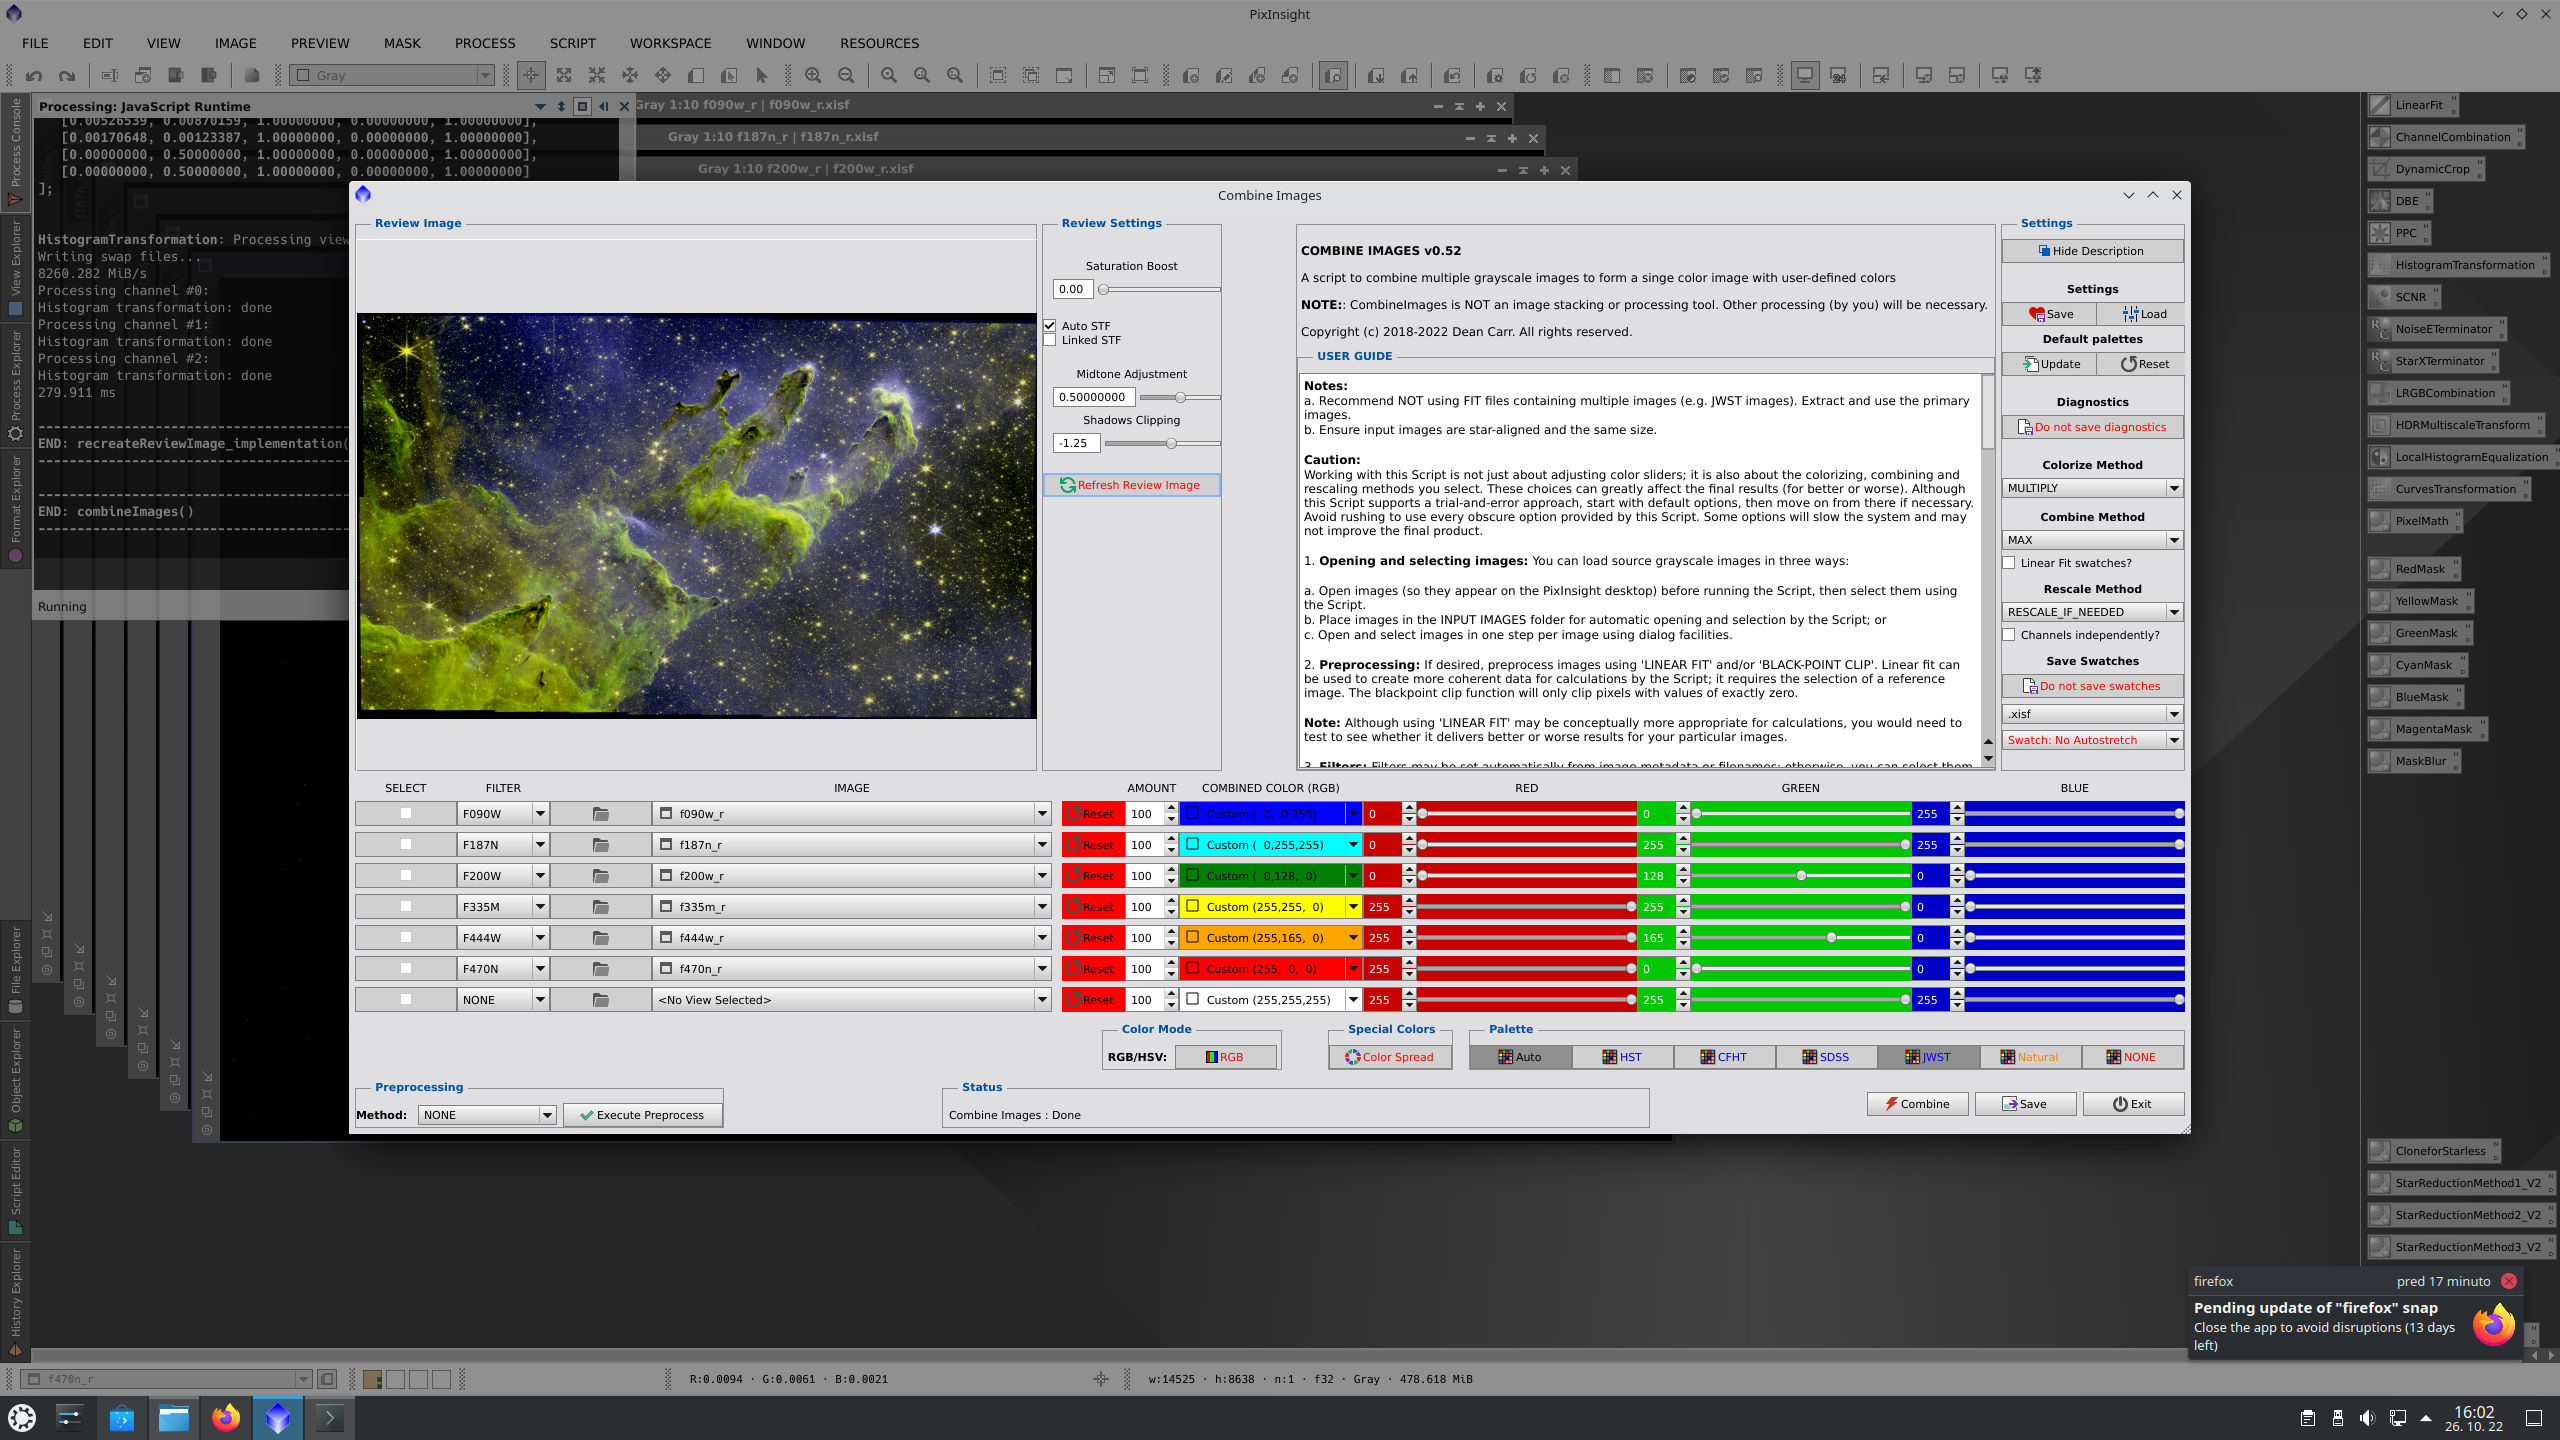
Task: Click the Color Spread button
Action: 1390,1057
